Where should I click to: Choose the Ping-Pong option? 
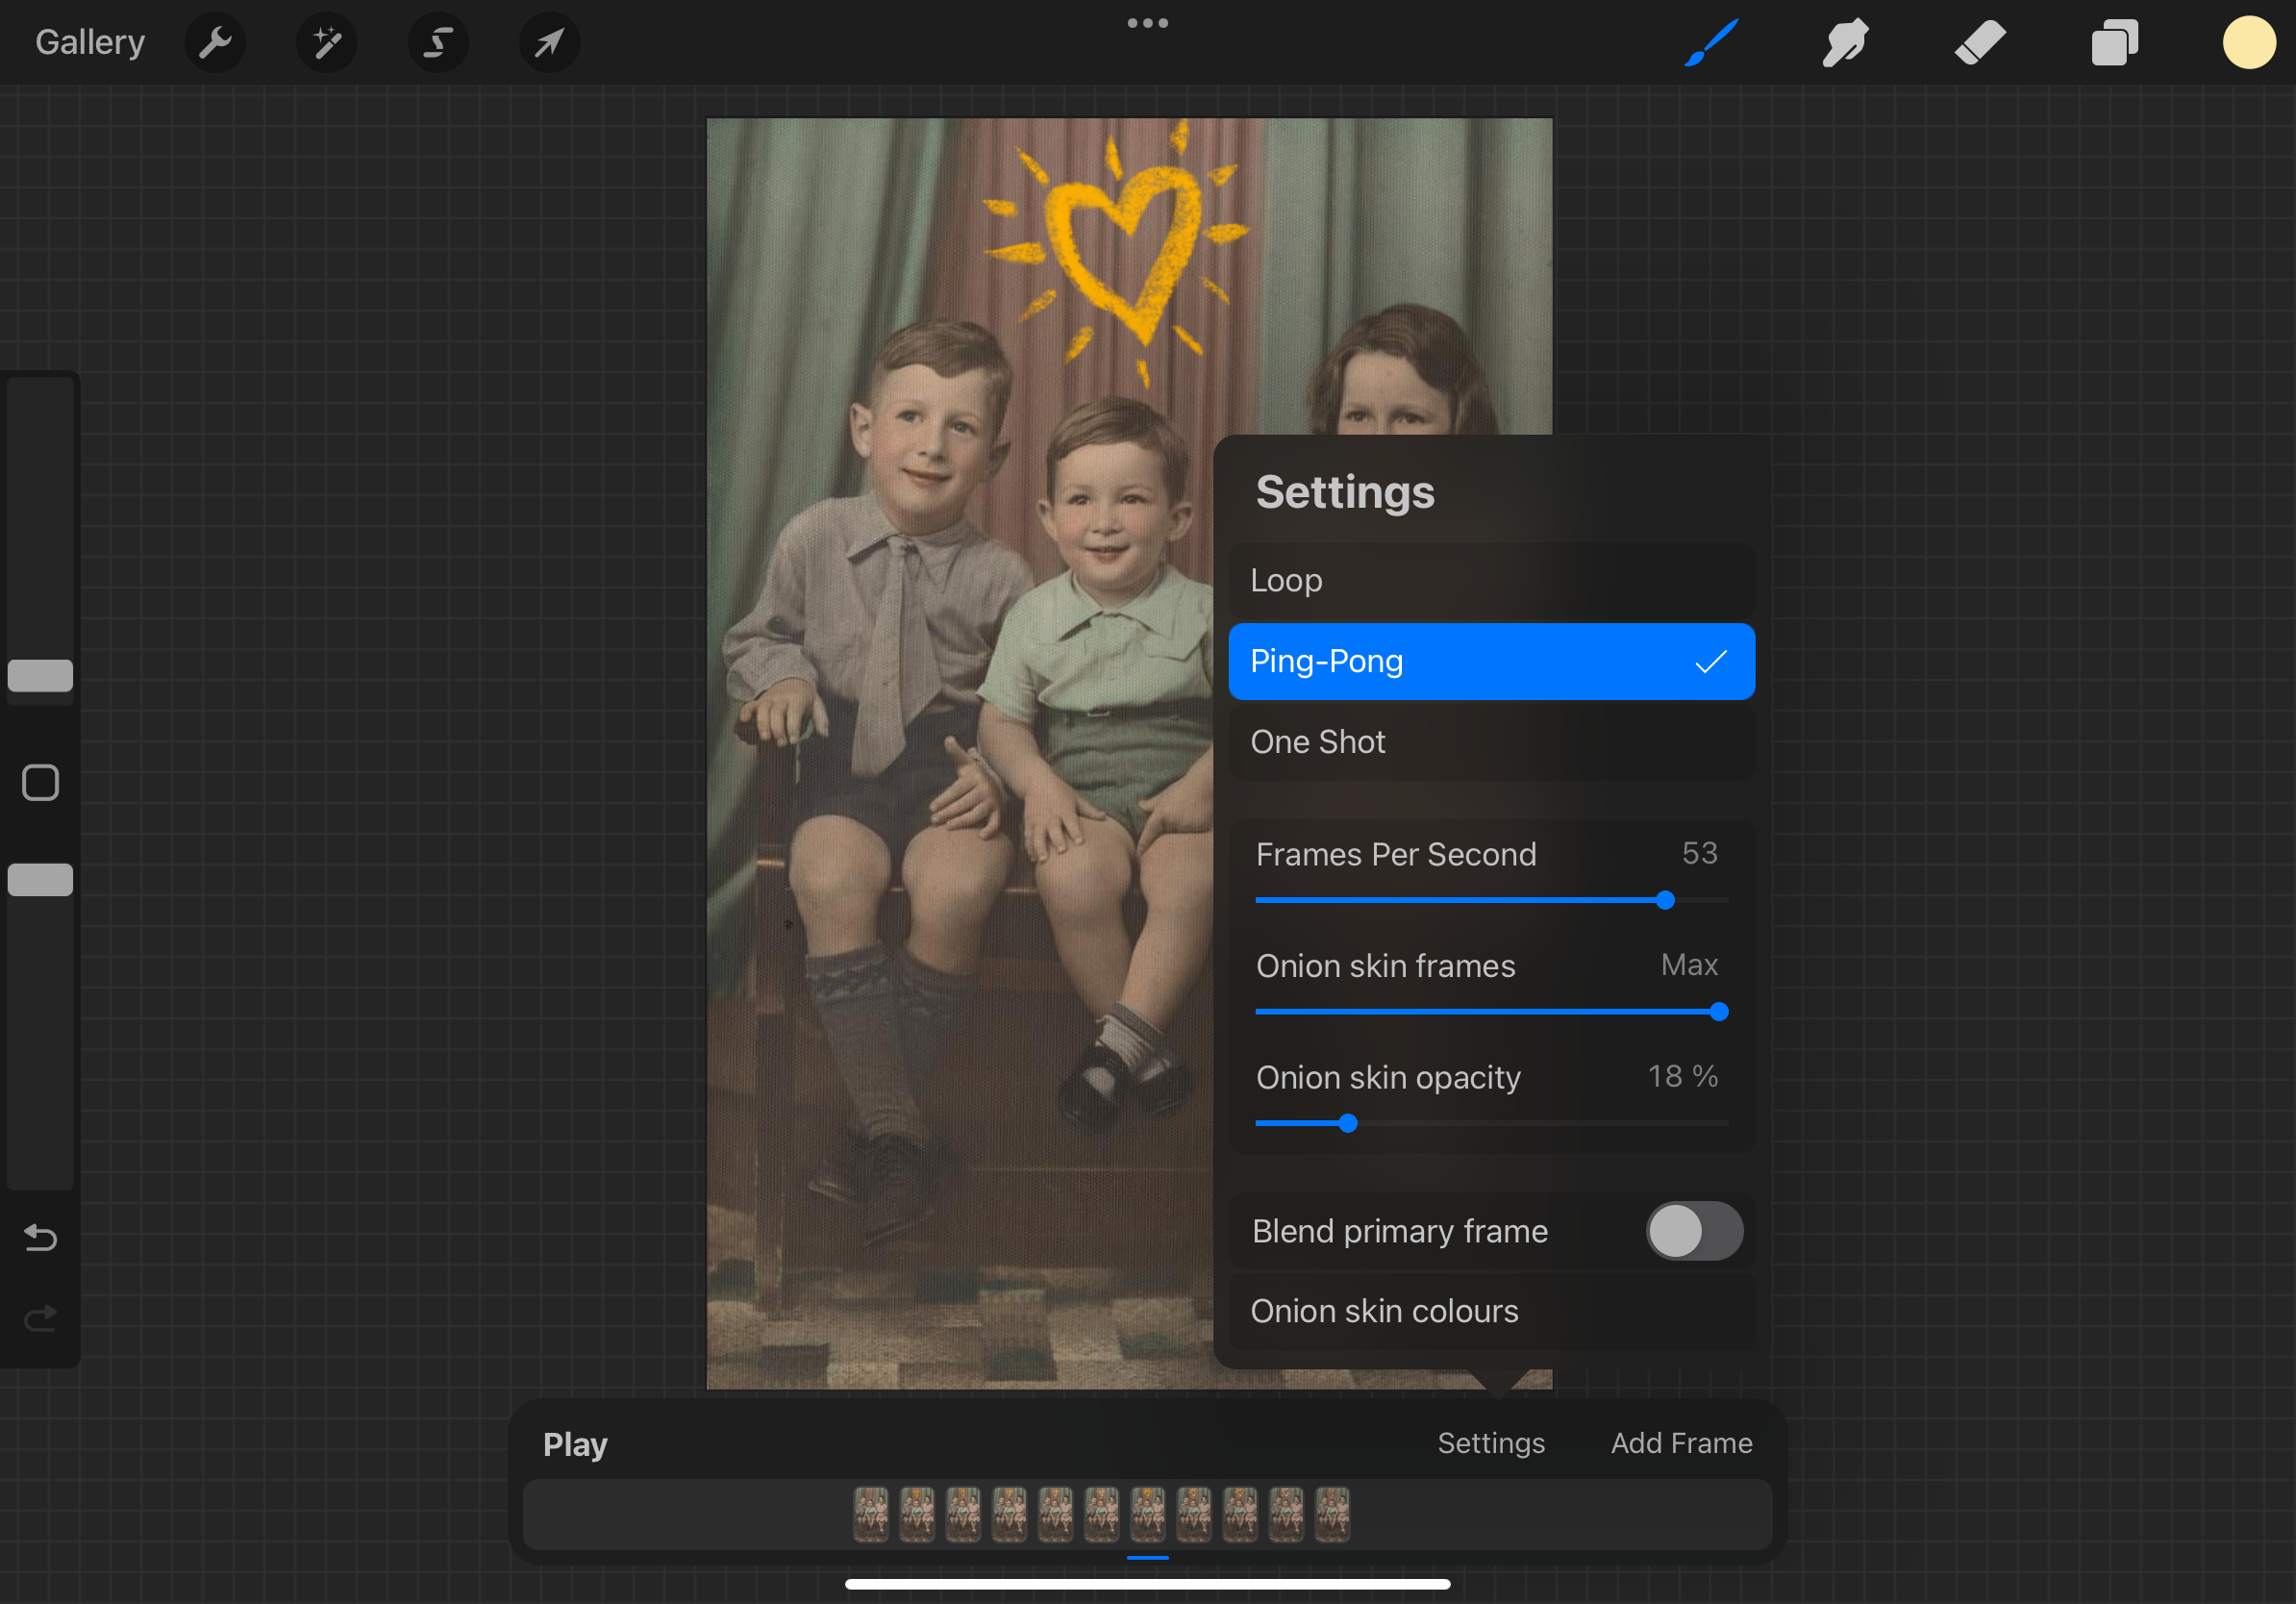click(1490, 661)
